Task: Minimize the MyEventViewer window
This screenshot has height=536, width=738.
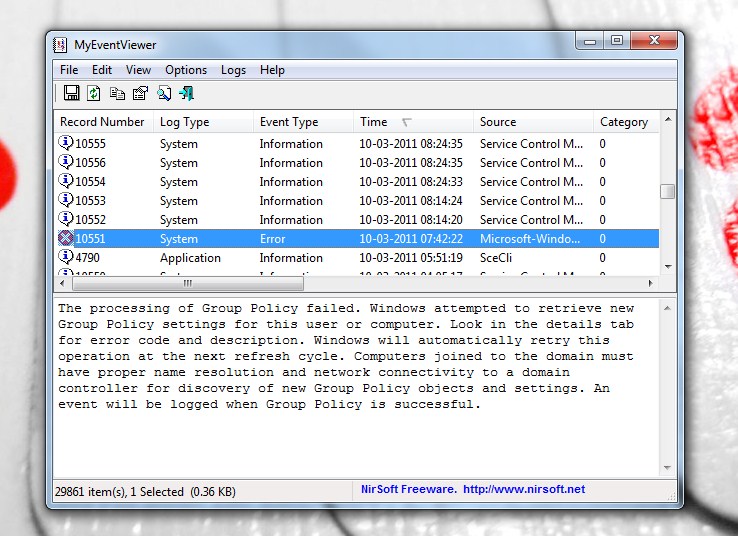Action: (590, 41)
